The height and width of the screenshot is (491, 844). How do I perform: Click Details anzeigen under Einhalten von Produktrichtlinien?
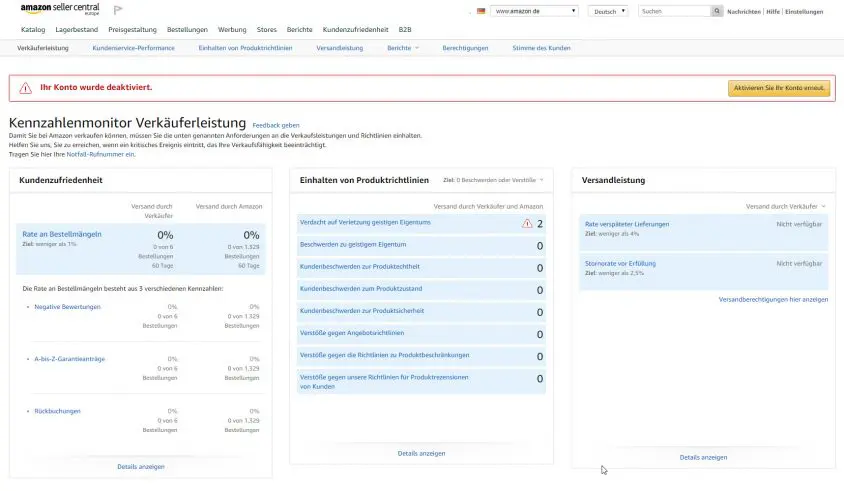tap(421, 453)
